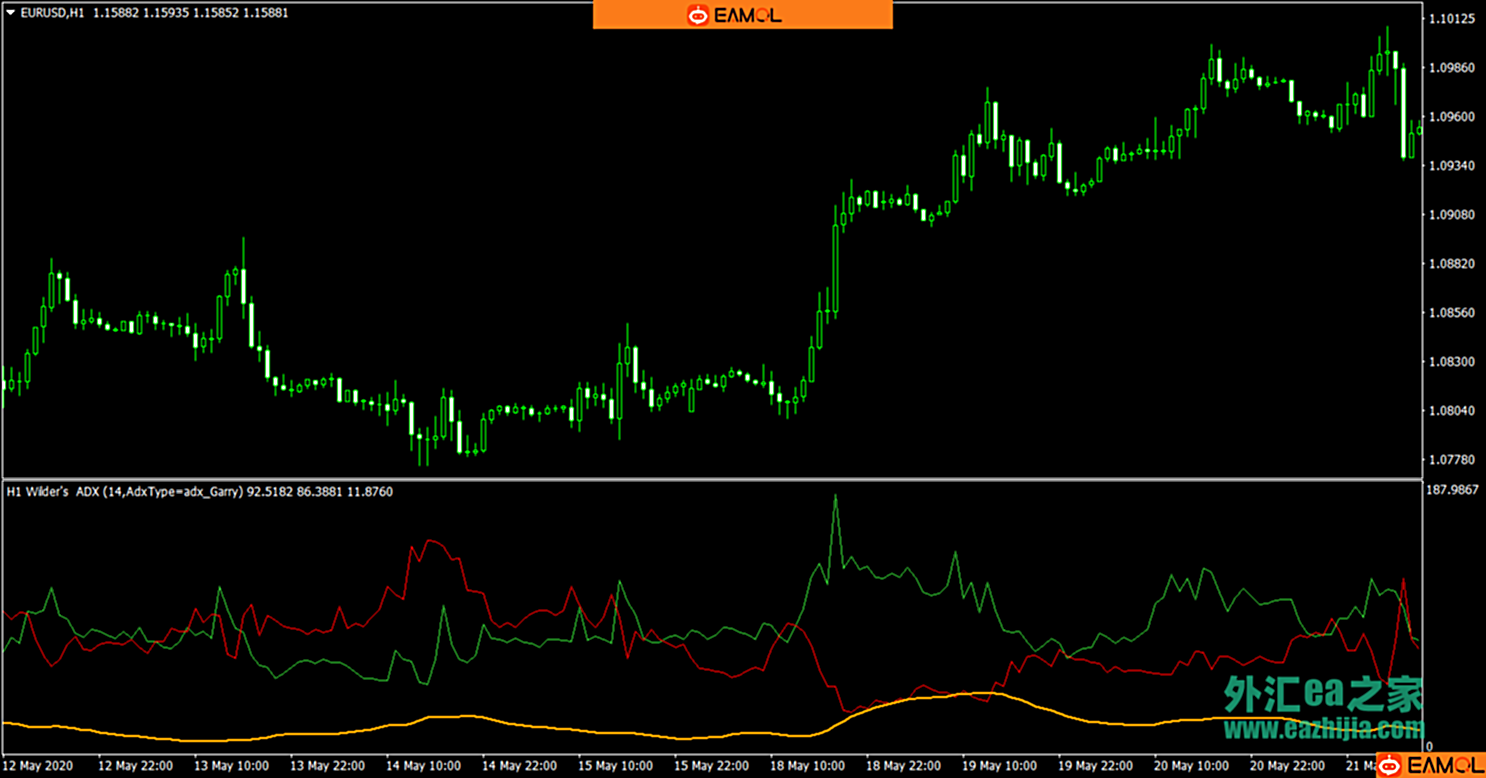
Task: Expand the triangle arrow beside EURUSD,H1
Action: point(10,14)
